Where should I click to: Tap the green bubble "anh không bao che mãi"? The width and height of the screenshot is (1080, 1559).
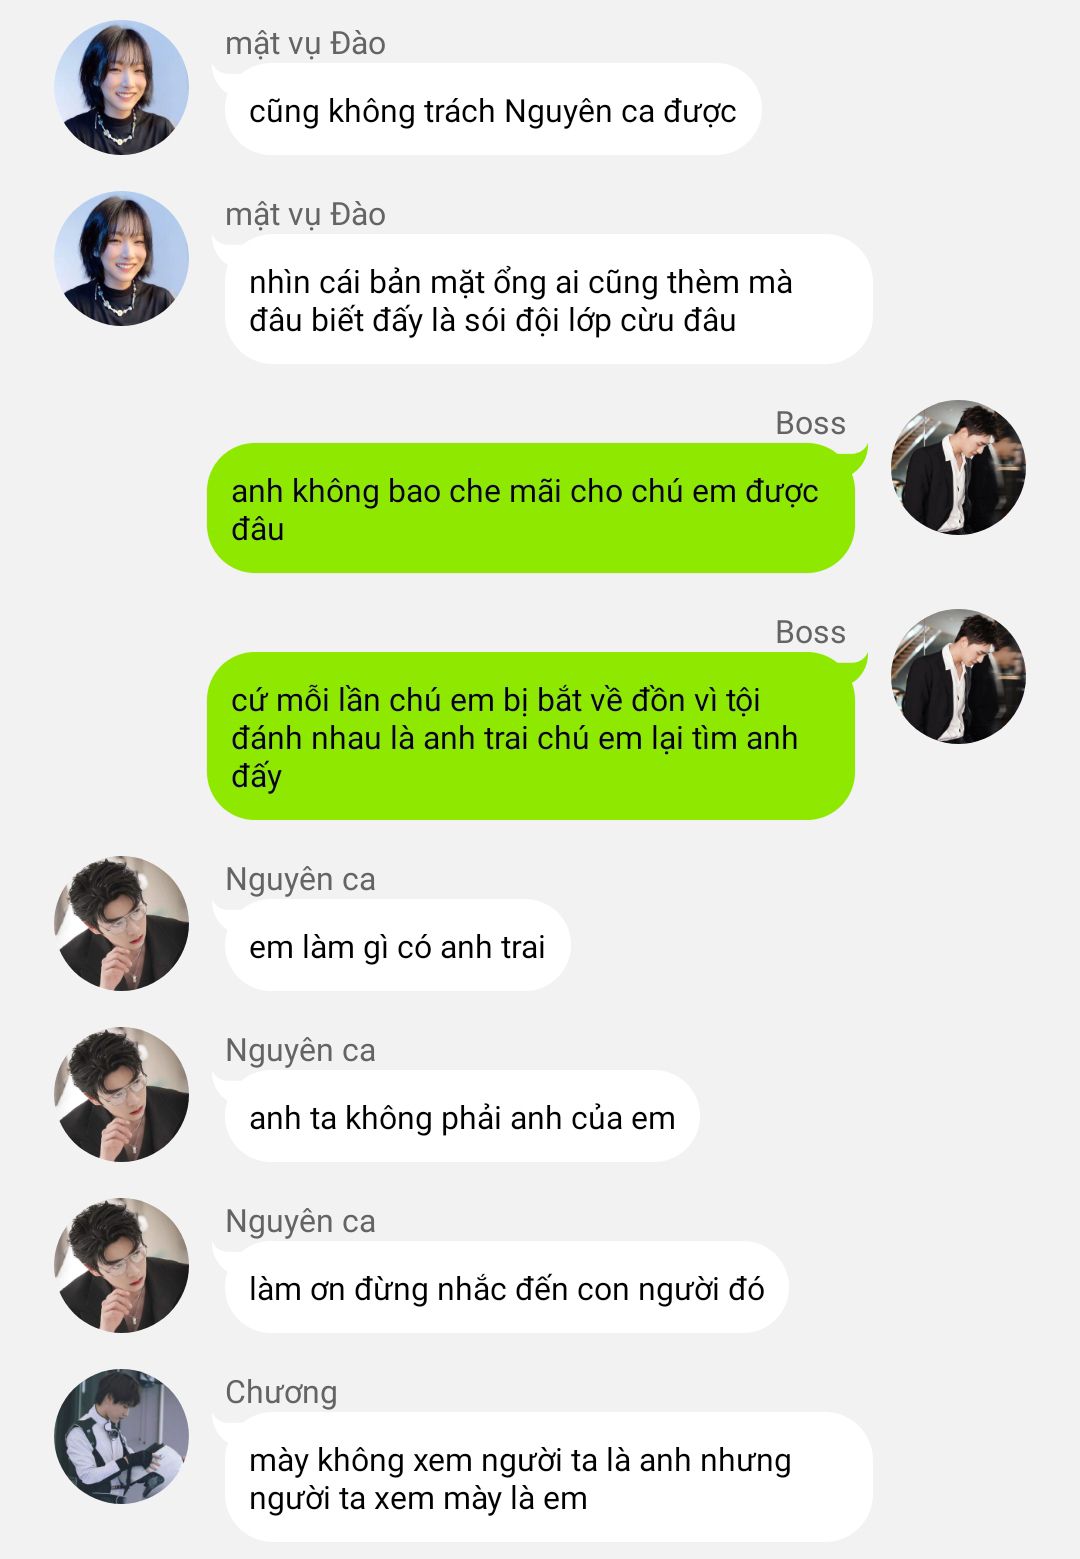point(531,509)
